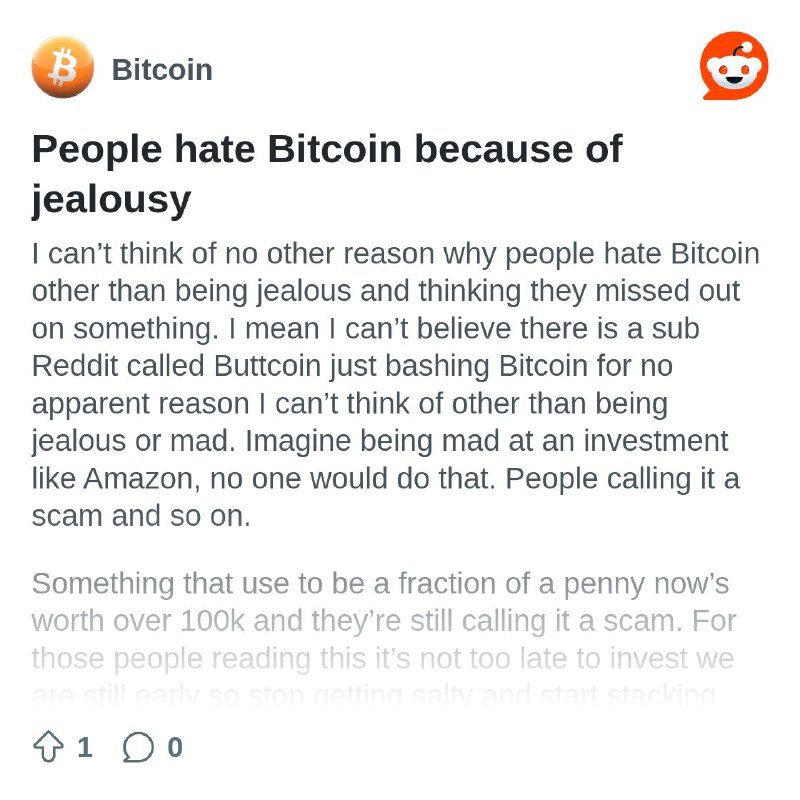Open comments via the speech bubble icon

pos(138,747)
